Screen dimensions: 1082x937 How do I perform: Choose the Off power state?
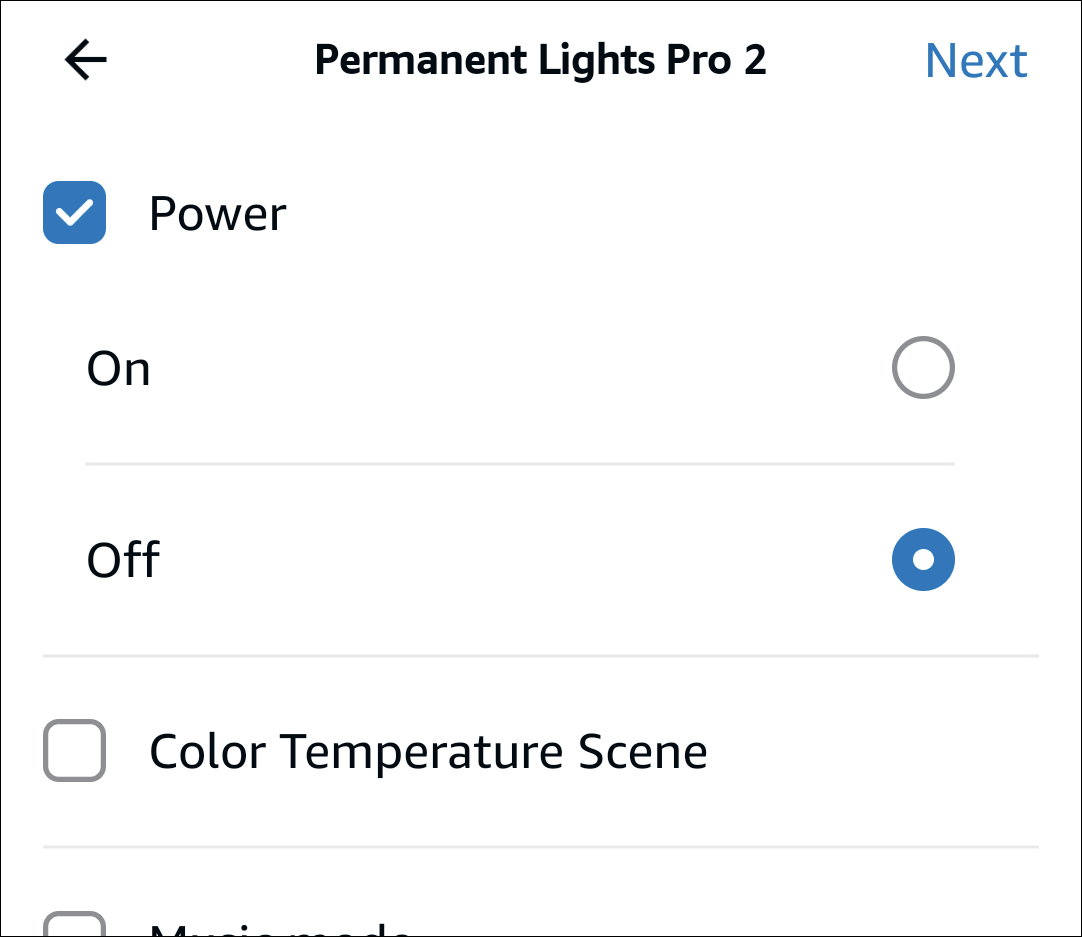(923, 560)
